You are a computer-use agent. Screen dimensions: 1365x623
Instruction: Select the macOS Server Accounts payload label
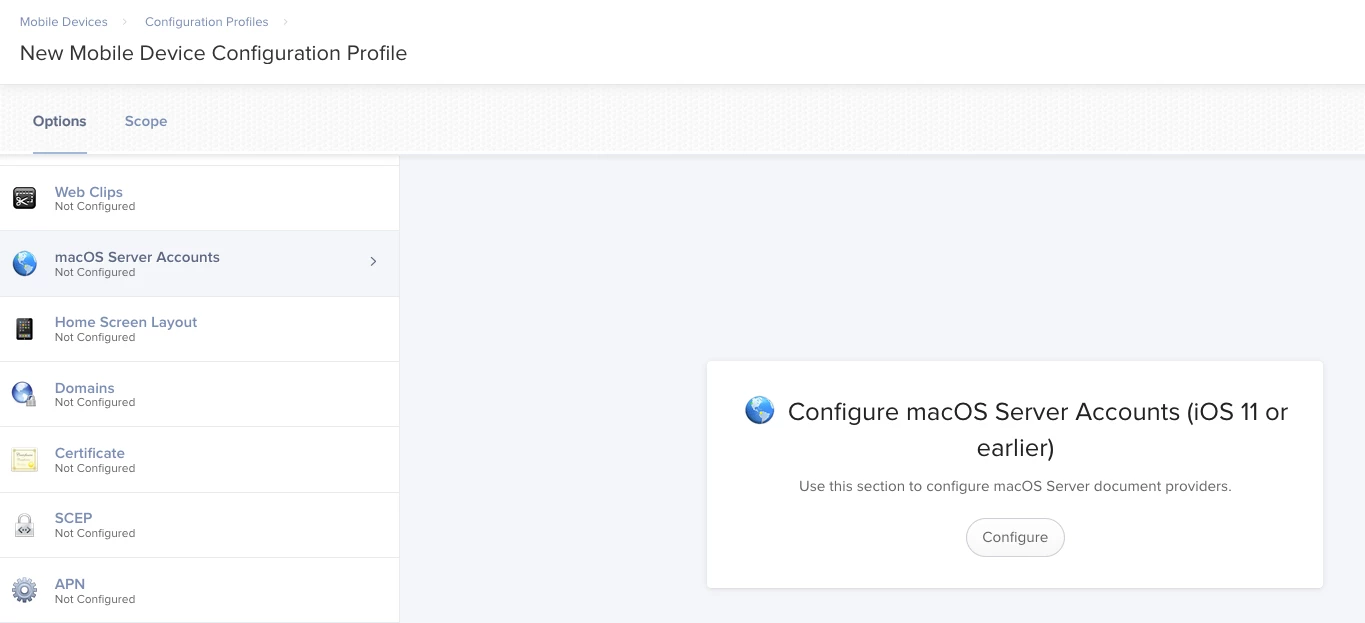coord(137,257)
